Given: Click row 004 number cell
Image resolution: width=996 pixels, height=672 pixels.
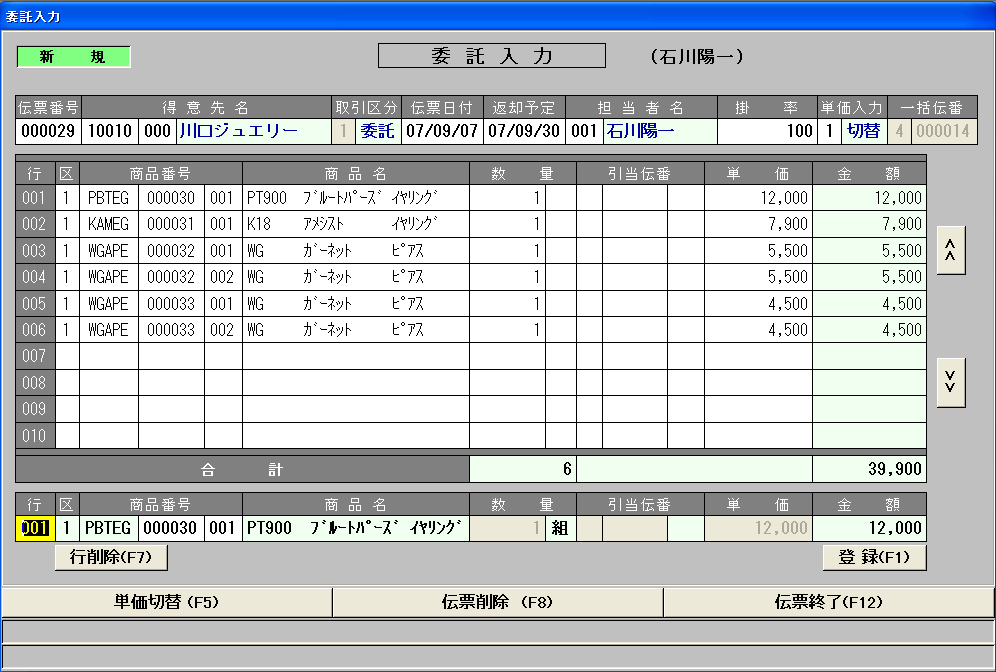Looking at the screenshot, I should coord(35,277).
